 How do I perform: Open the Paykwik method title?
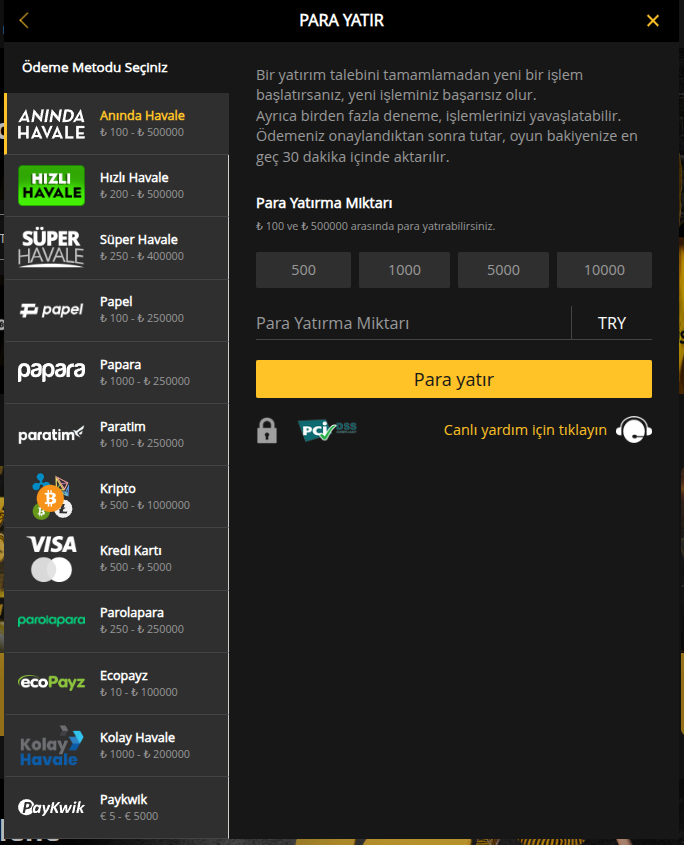point(123,800)
